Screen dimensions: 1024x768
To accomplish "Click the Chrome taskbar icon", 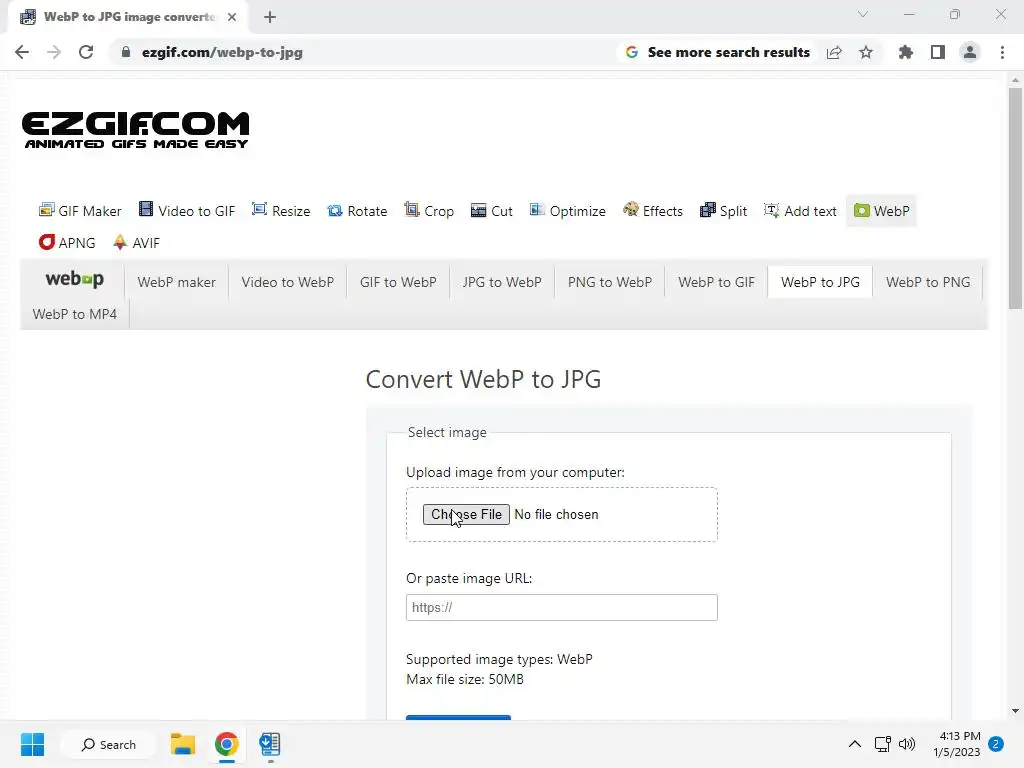I will coord(227,744).
